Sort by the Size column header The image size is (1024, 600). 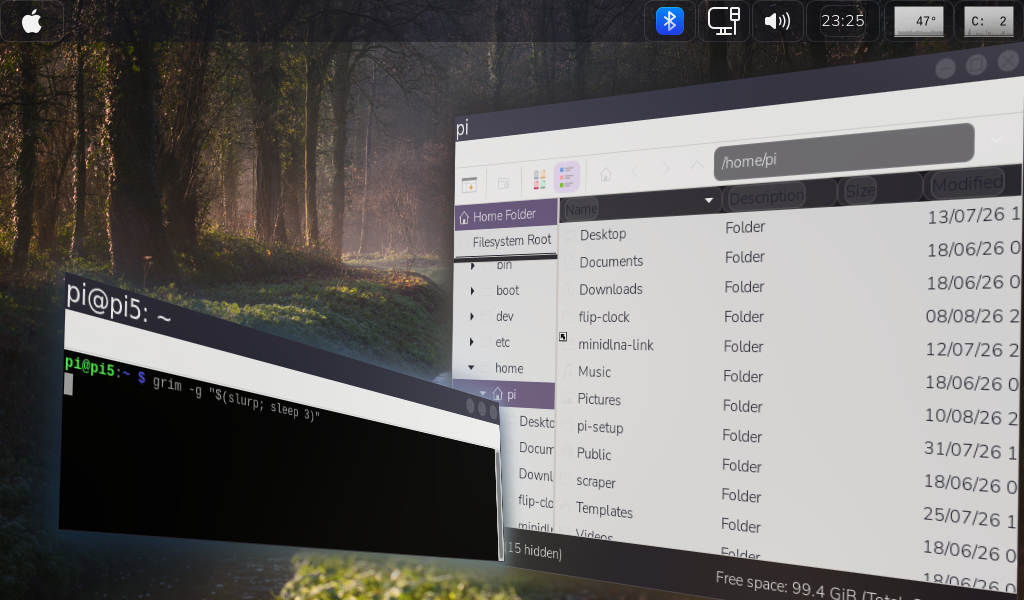pyautogui.click(x=859, y=191)
